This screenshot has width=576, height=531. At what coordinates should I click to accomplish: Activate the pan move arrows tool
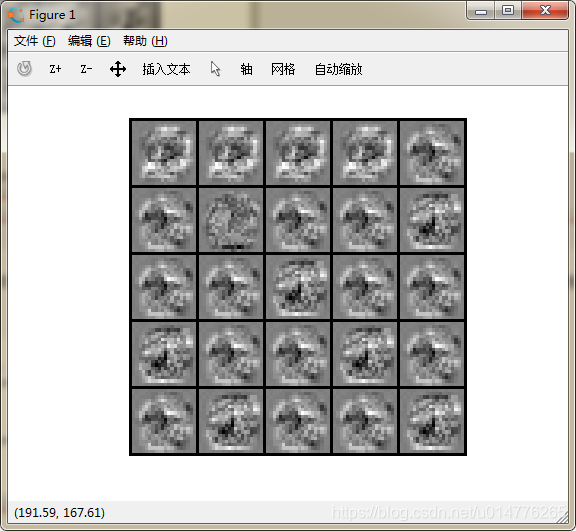coord(118,69)
